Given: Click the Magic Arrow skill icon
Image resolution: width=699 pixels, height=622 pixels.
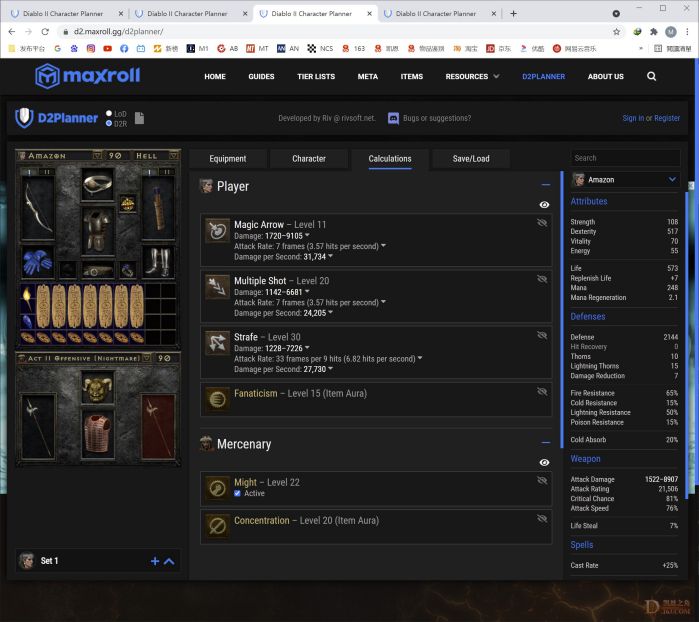Looking at the screenshot, I should [218, 231].
